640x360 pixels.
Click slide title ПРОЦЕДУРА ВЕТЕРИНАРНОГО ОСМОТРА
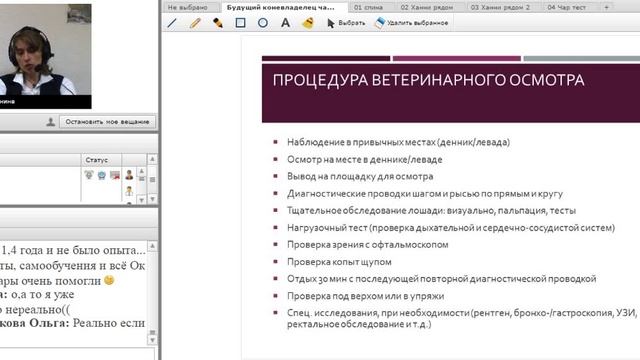(x=428, y=80)
